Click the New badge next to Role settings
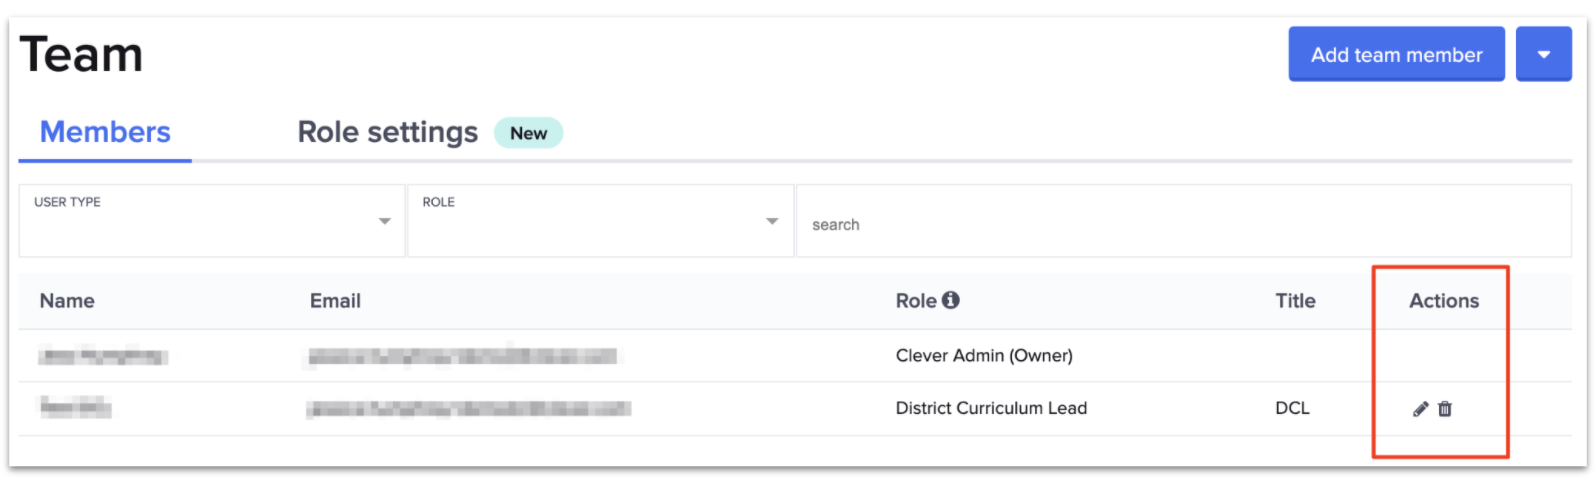Image resolution: width=1596 pixels, height=488 pixels. pyautogui.click(x=528, y=133)
